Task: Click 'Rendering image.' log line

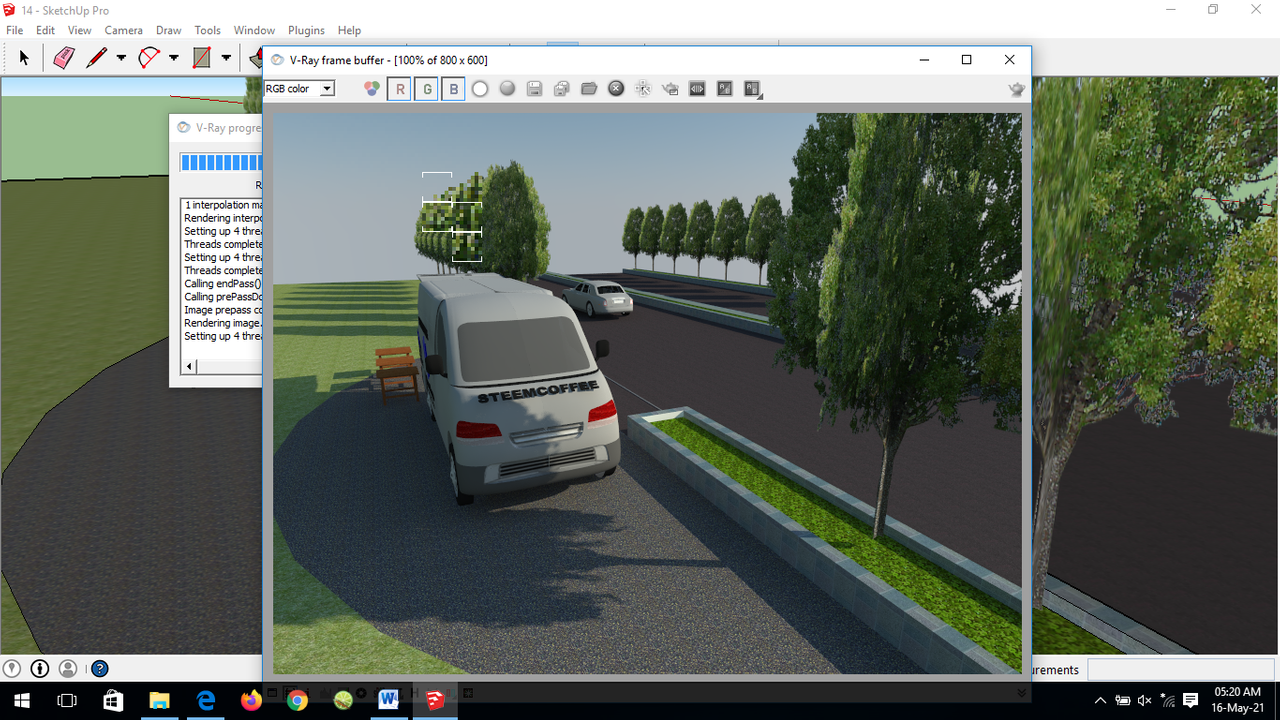Action: (x=223, y=323)
